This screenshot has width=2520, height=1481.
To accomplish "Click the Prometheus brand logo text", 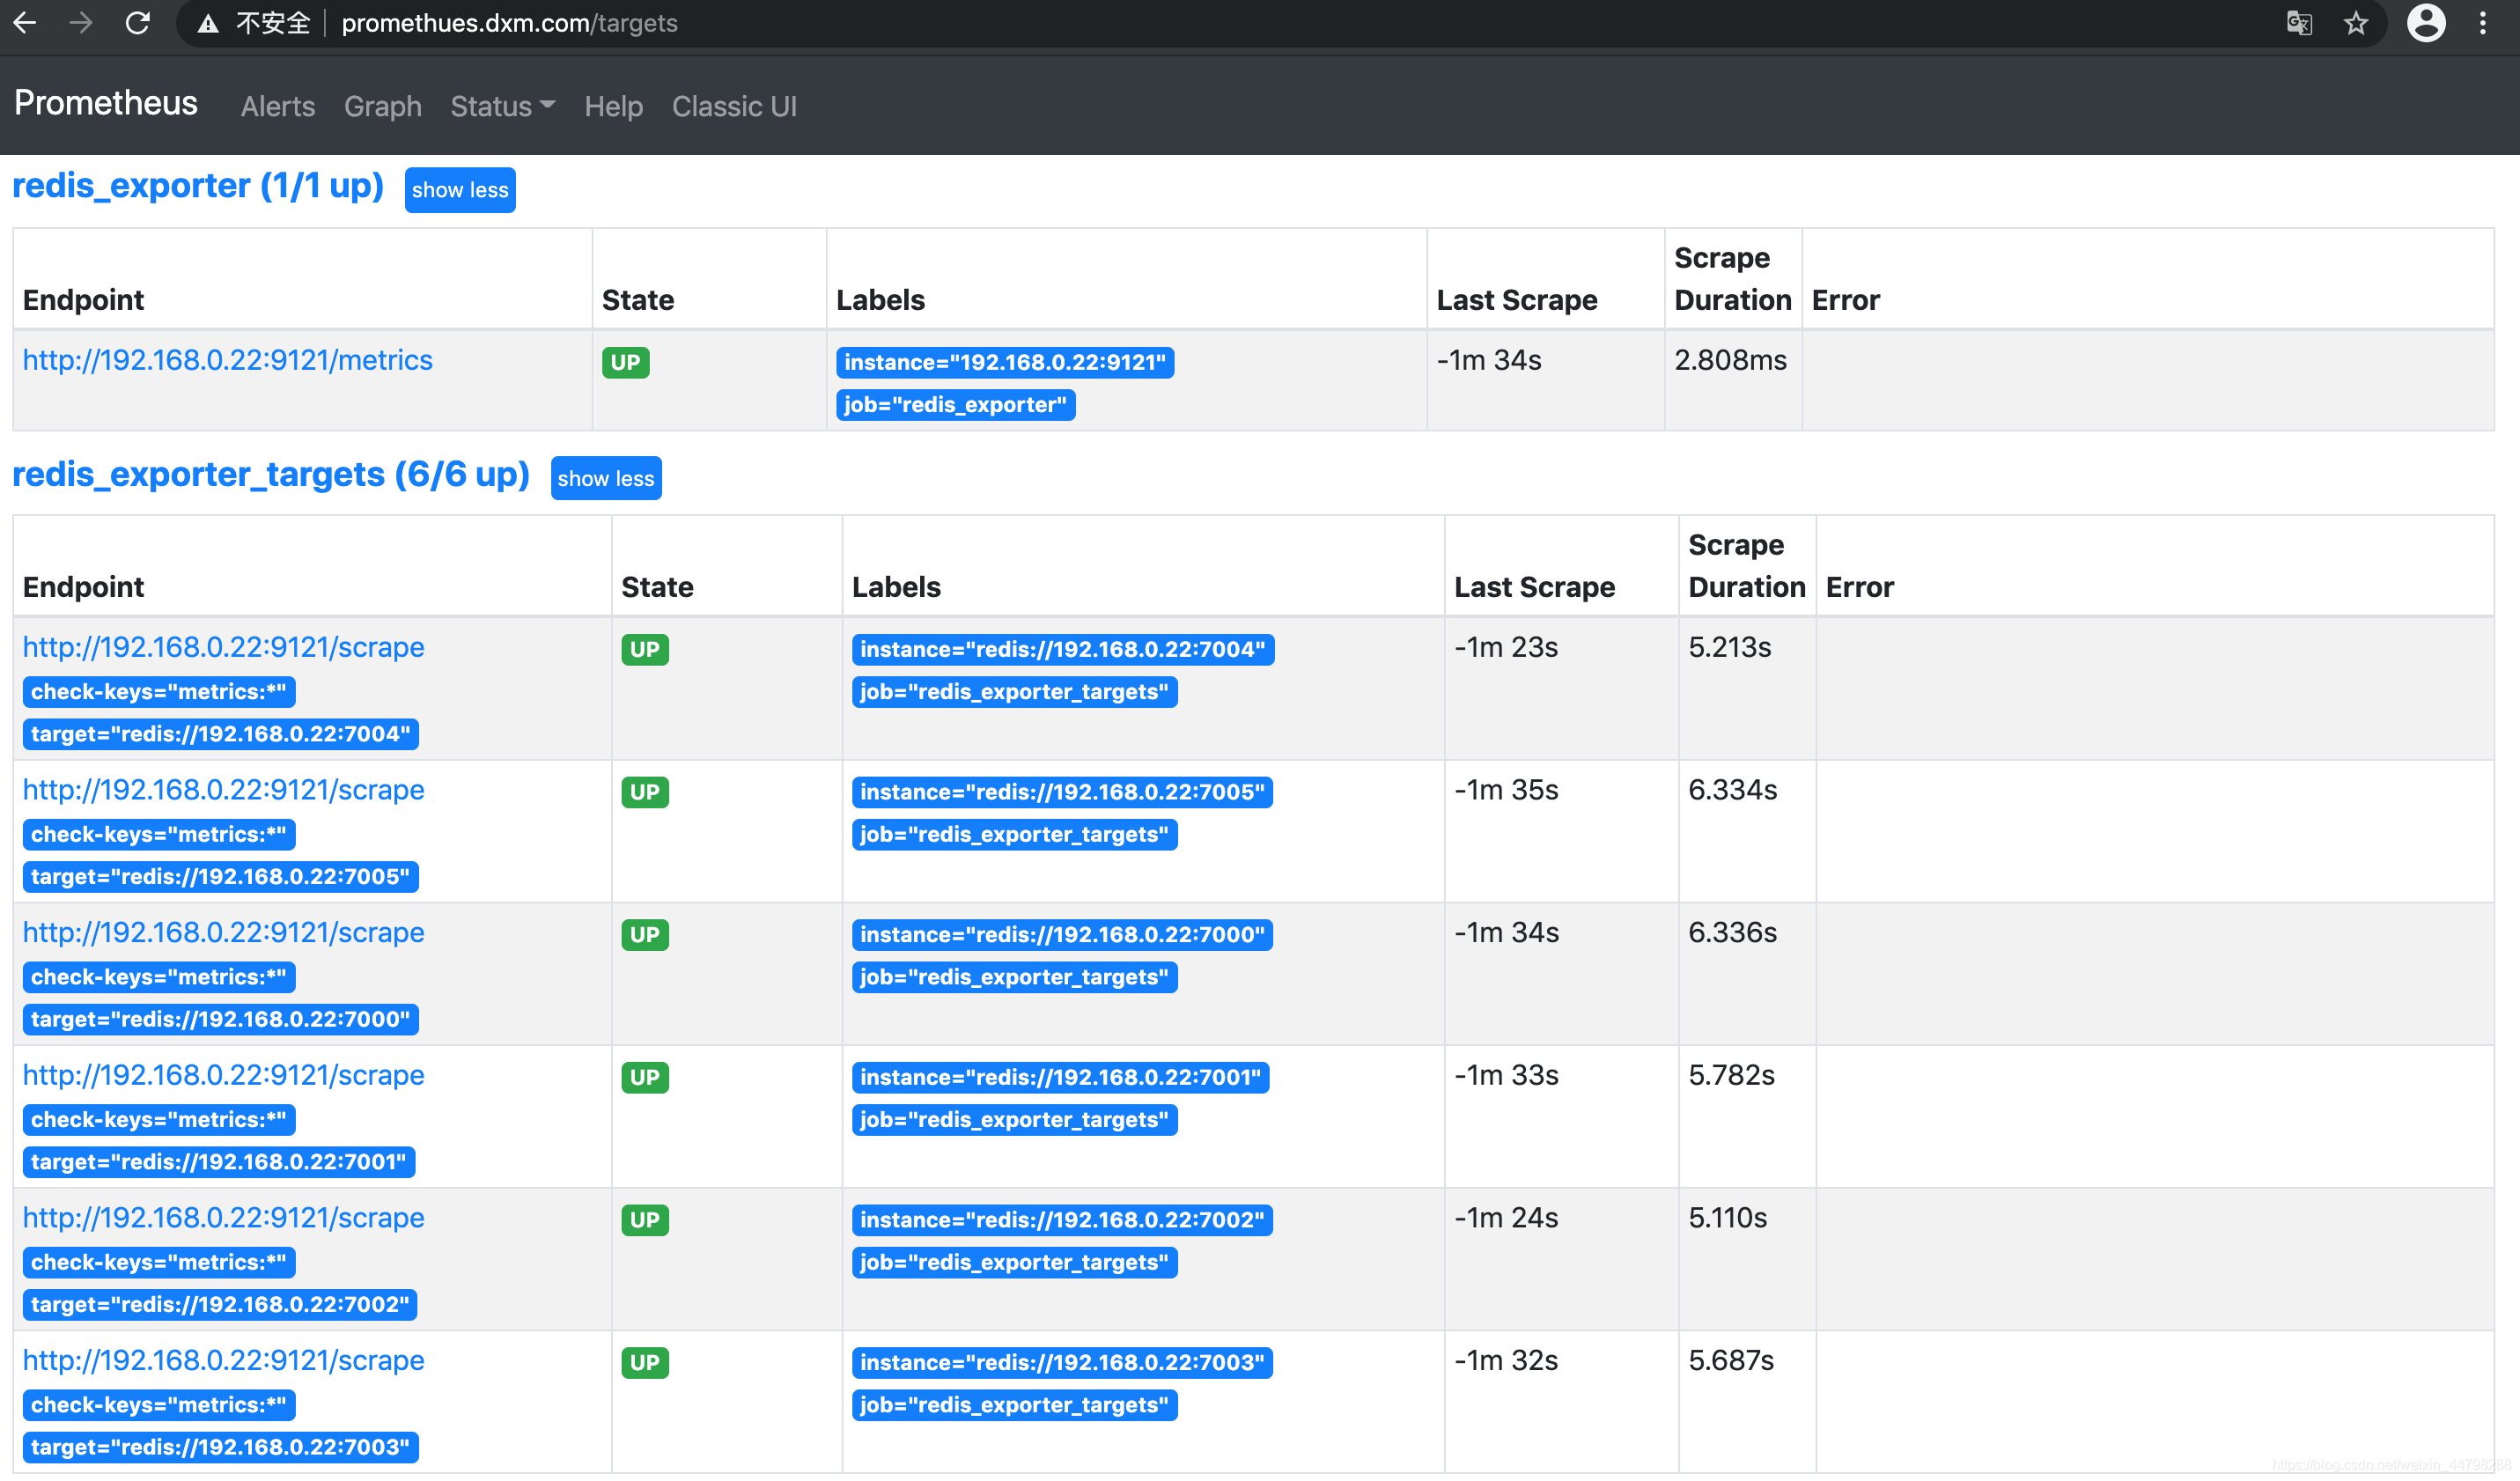I will click(106, 103).
